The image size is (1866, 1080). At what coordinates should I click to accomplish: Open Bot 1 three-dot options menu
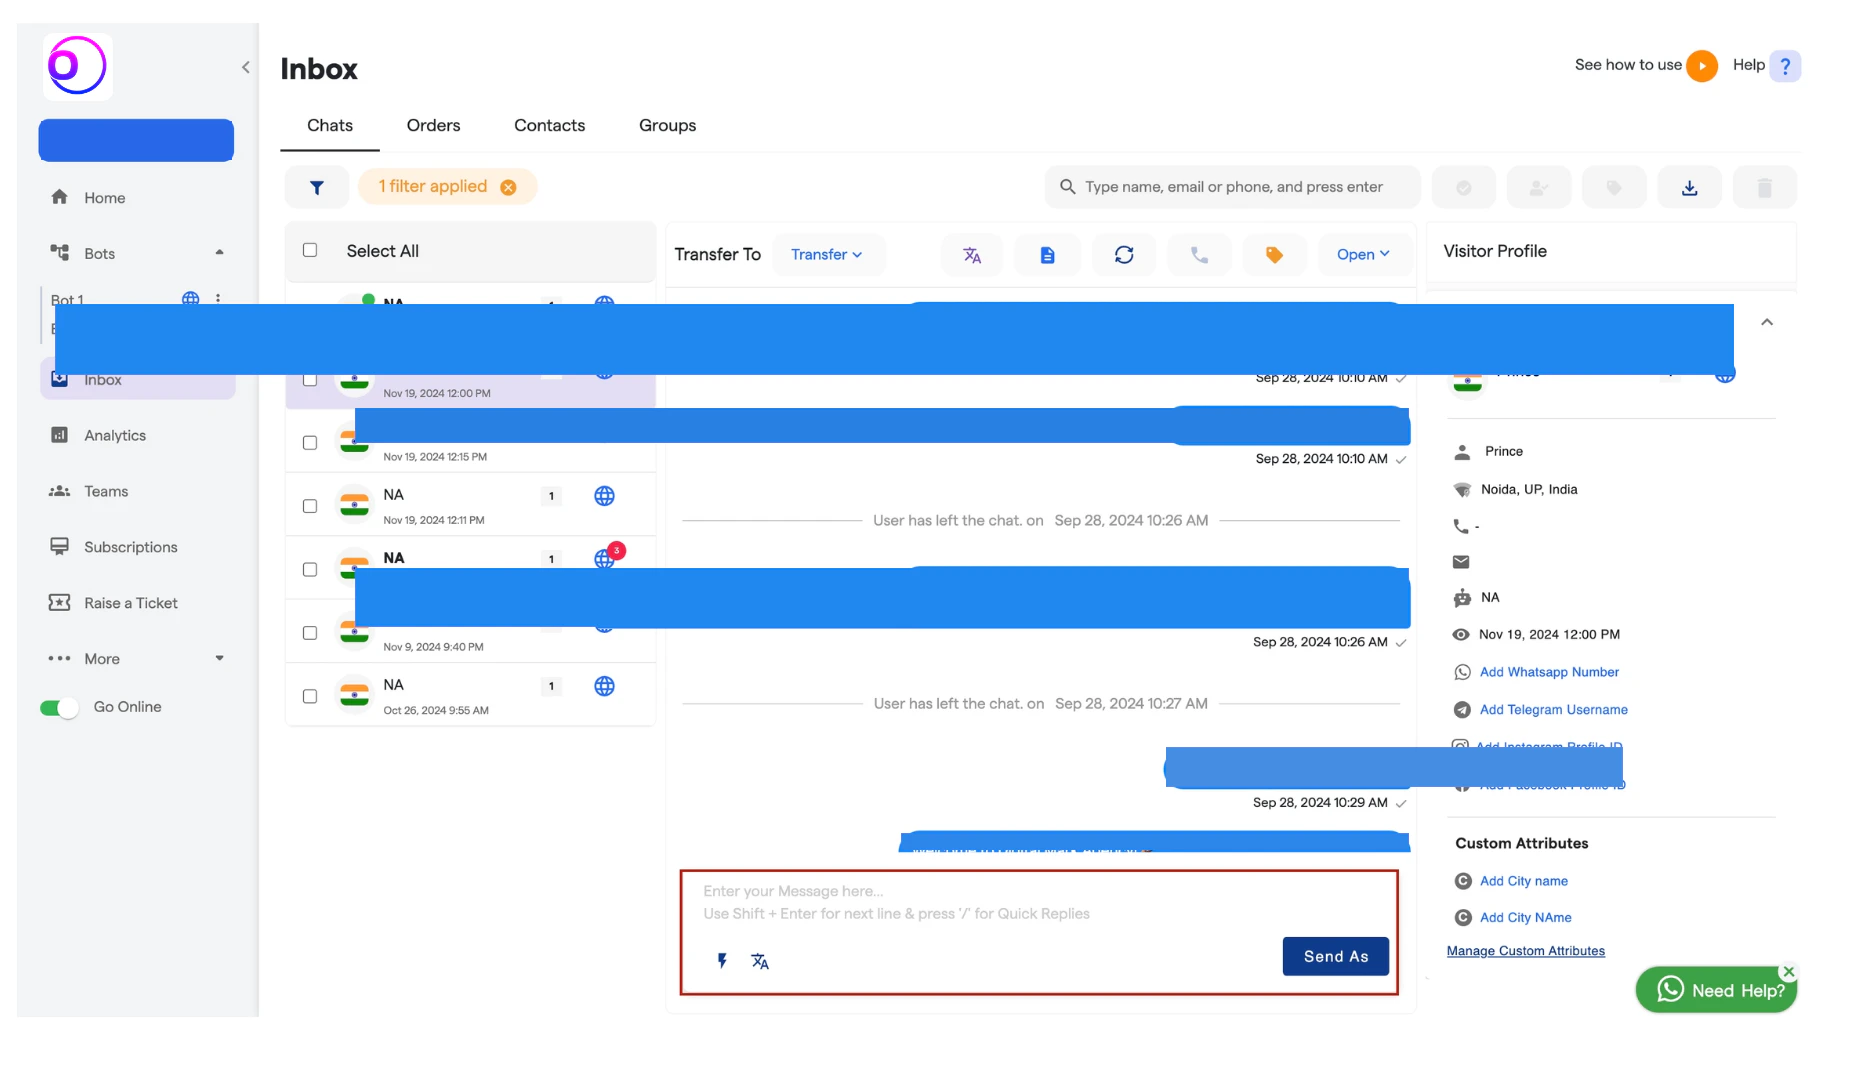[x=218, y=298]
